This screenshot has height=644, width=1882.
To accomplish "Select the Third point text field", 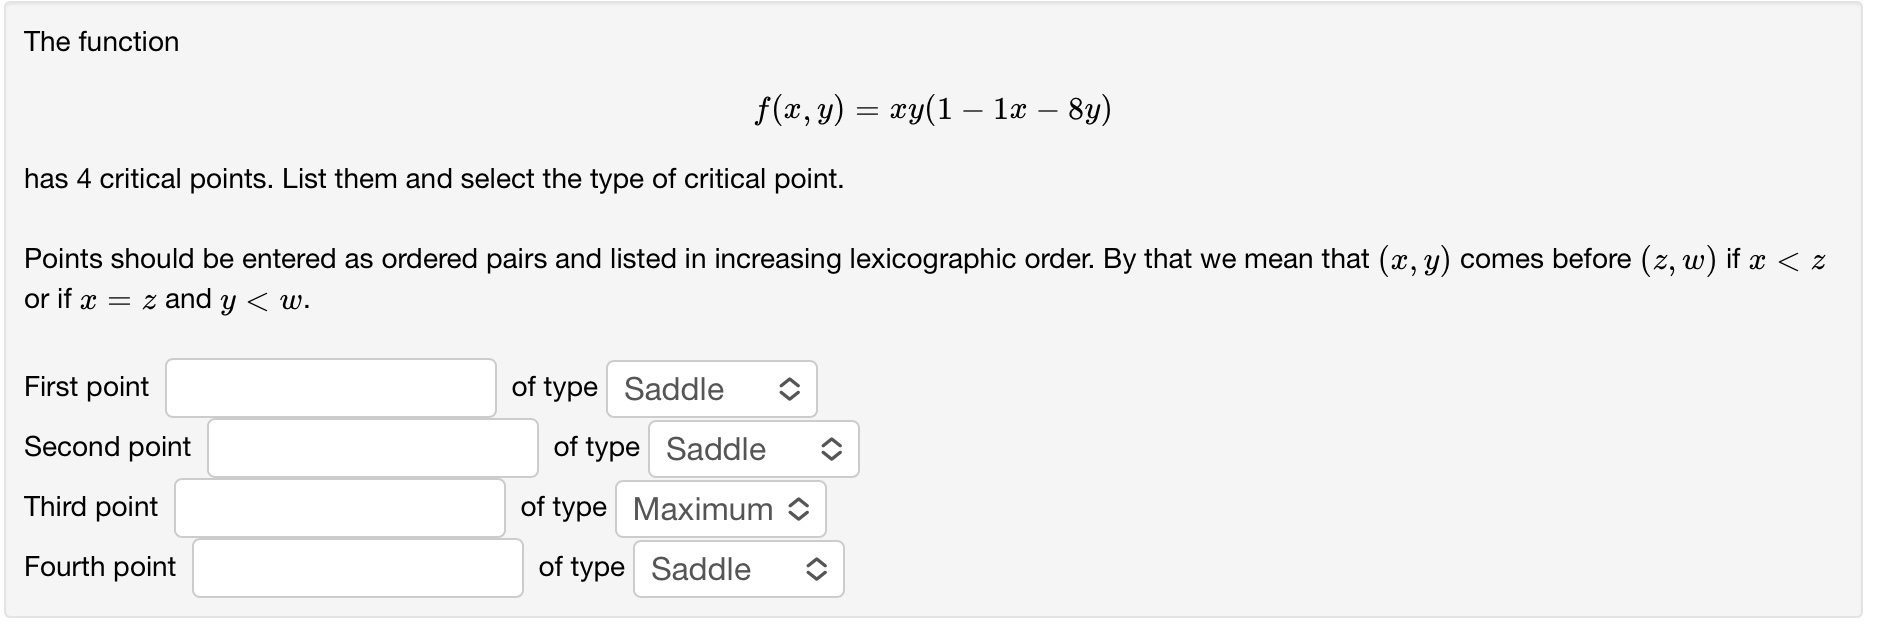I will (x=340, y=508).
